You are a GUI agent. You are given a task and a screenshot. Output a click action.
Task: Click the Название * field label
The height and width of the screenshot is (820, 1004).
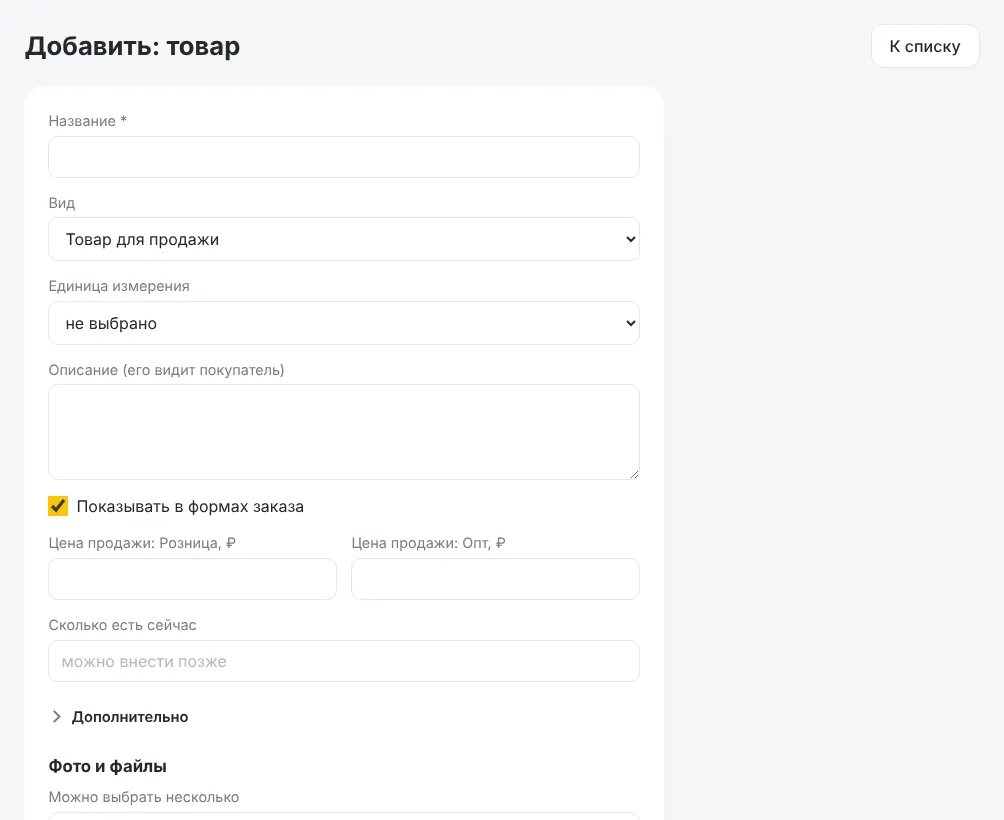(88, 121)
